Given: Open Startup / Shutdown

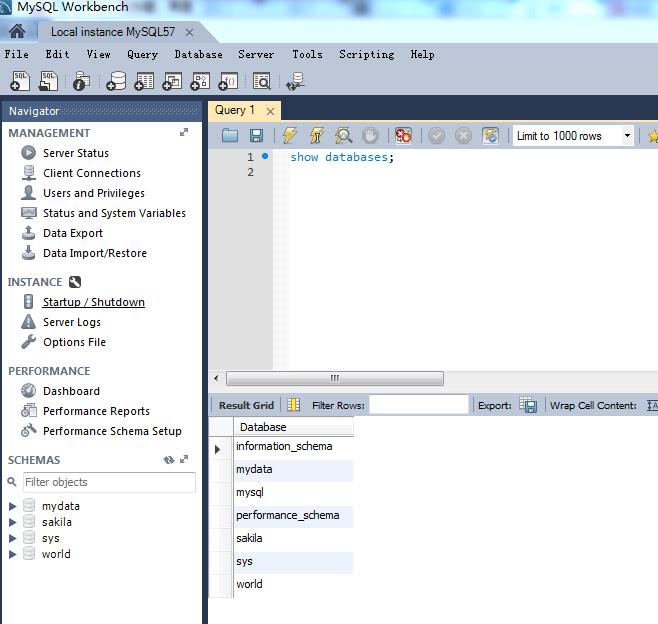Looking at the screenshot, I should [x=94, y=302].
